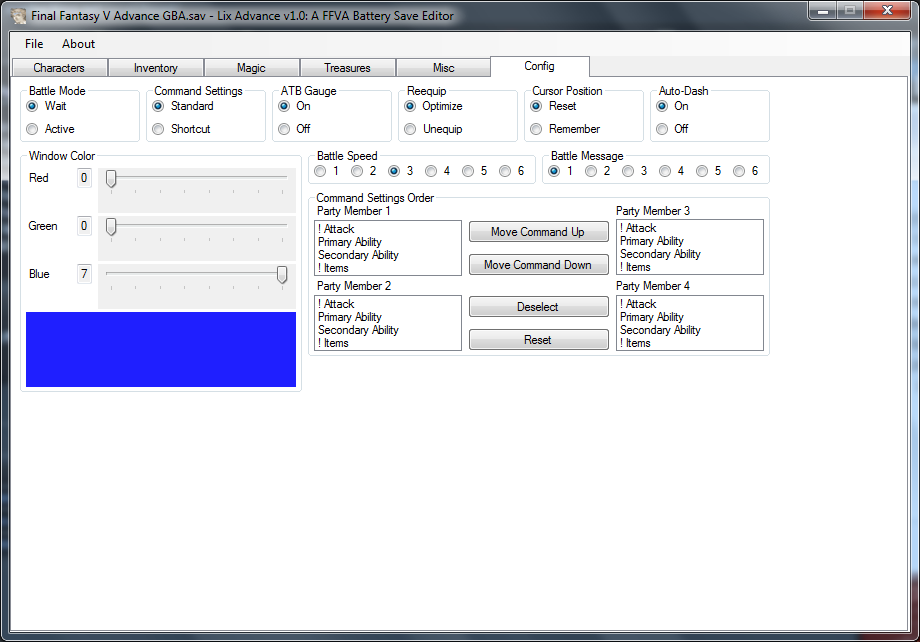Select the Config tab
Viewport: 920px width, 642px height.
[x=540, y=66]
